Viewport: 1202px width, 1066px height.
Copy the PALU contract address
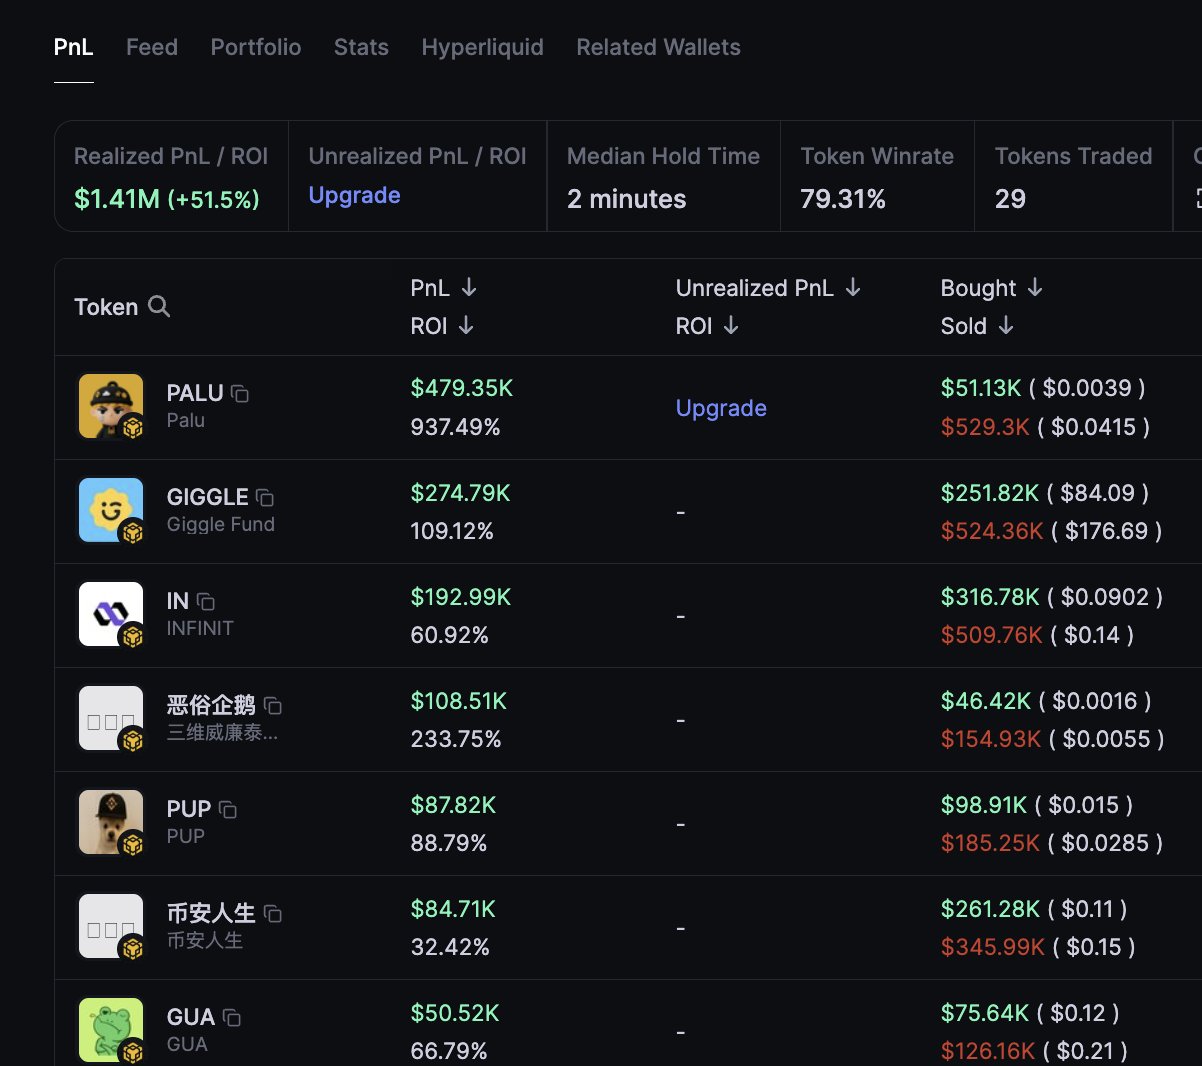240,392
